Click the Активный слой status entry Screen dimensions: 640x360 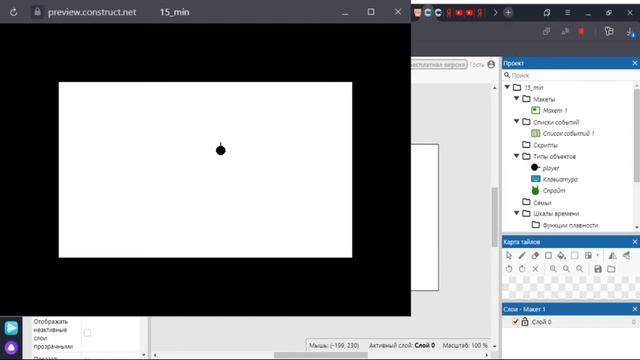pos(402,345)
